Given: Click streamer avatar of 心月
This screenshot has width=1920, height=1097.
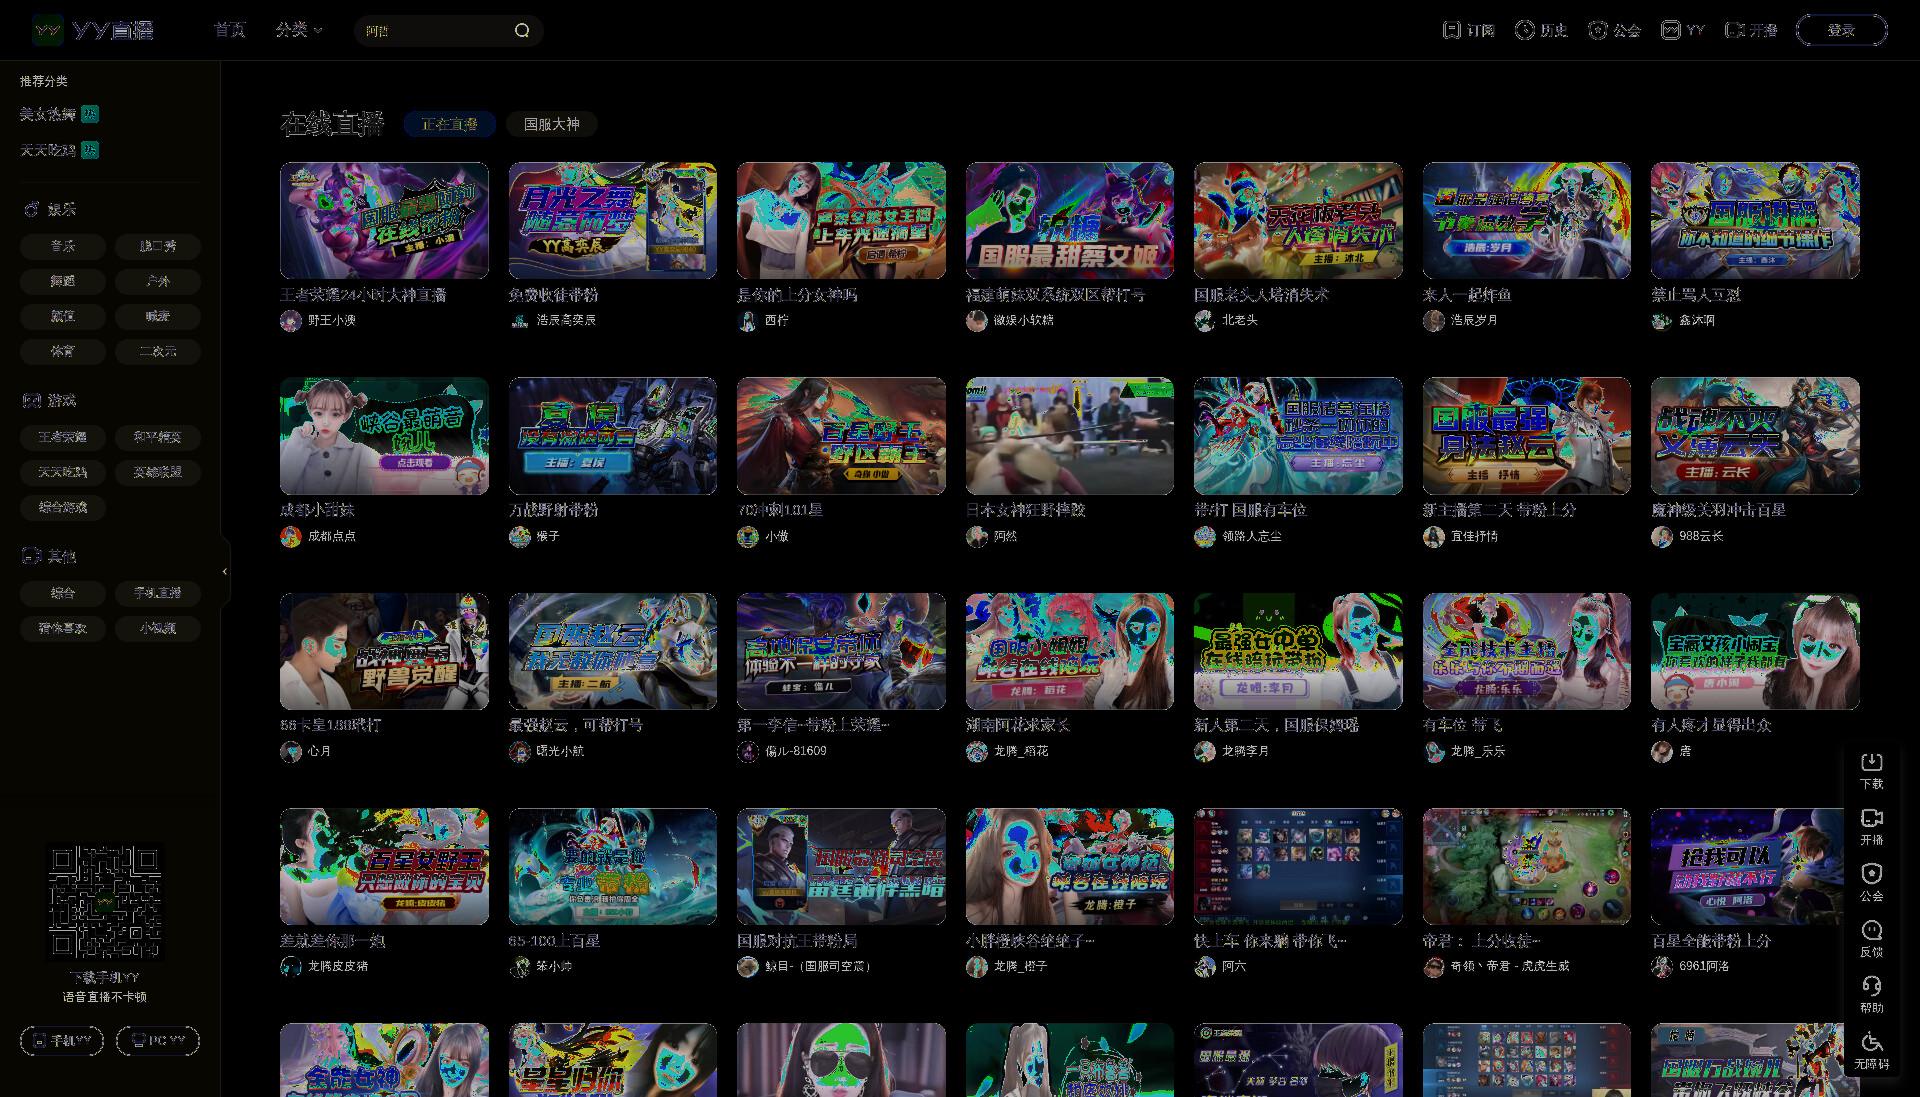Looking at the screenshot, I should tap(291, 752).
